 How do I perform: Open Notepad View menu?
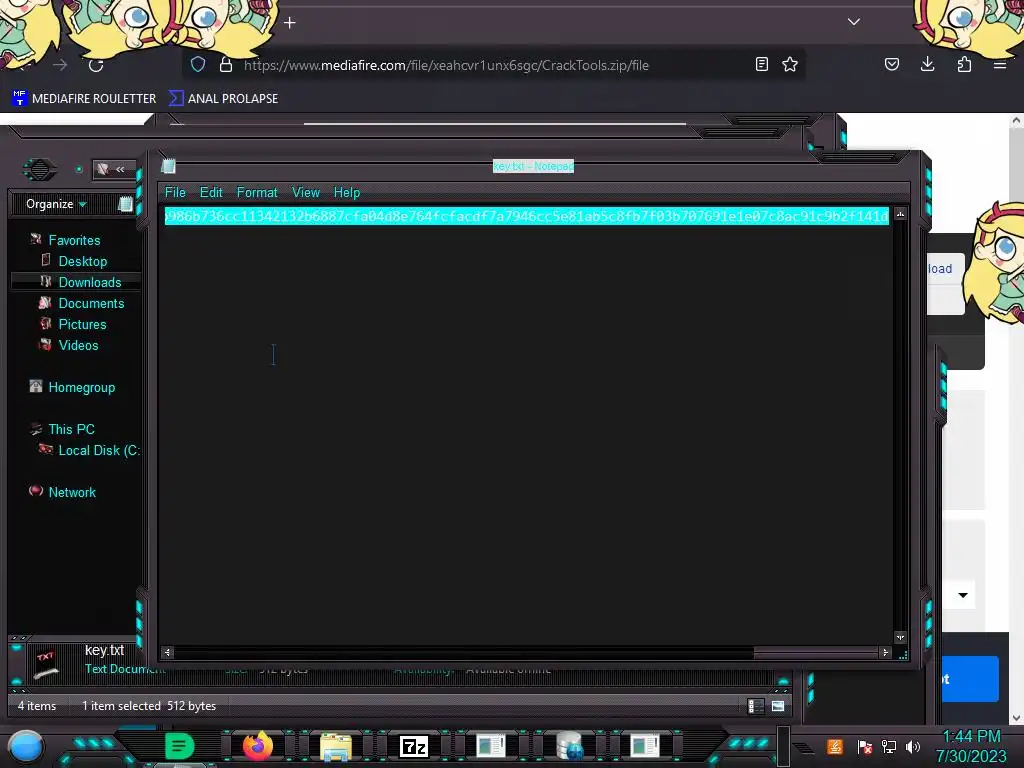(x=306, y=193)
